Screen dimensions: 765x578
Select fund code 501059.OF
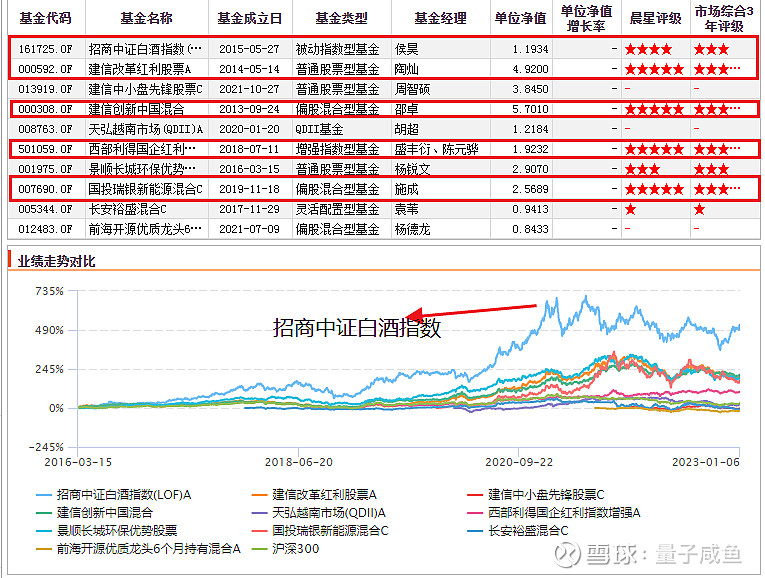(45, 149)
